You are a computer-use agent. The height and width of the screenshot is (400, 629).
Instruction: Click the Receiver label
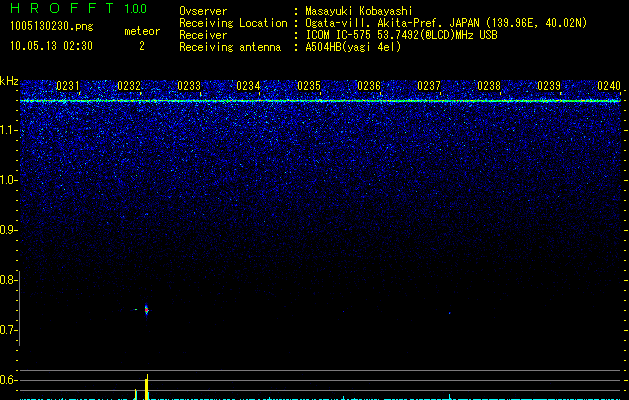tap(203, 35)
